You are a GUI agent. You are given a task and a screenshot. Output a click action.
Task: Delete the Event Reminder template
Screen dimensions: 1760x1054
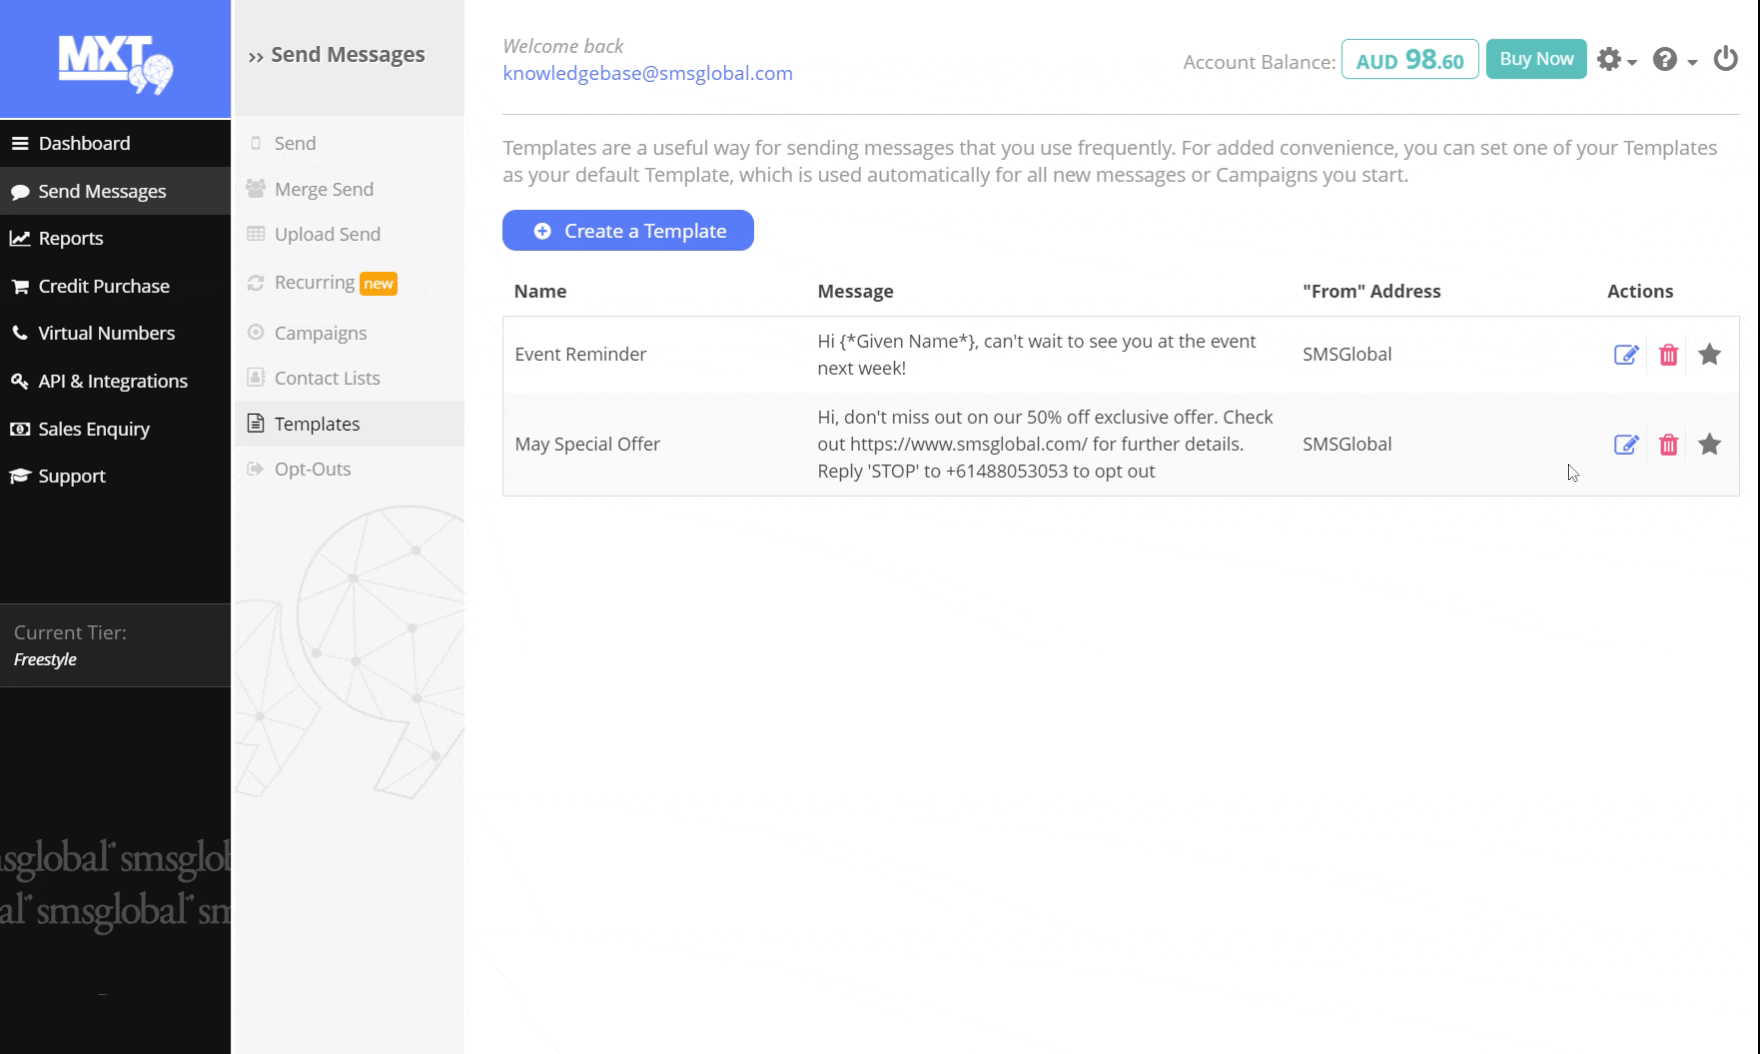(1668, 355)
